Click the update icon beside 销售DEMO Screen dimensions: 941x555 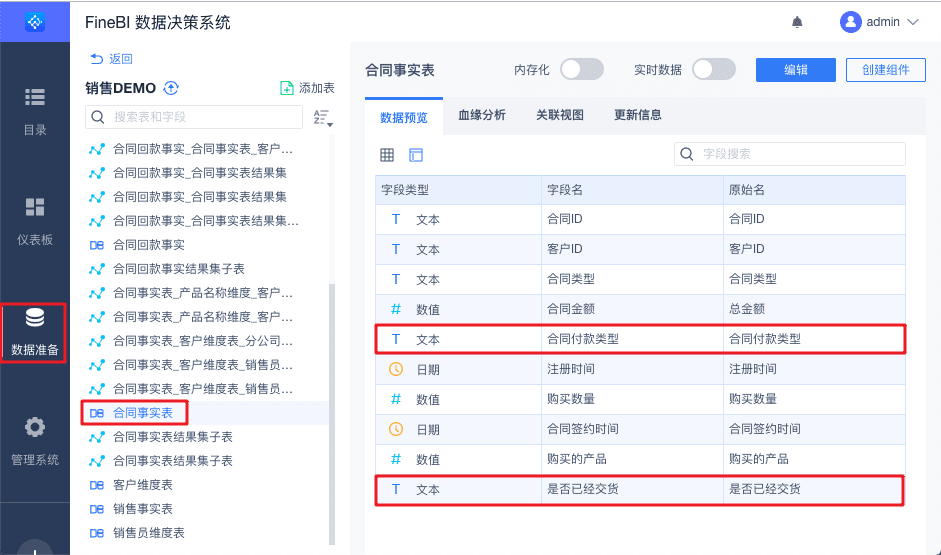click(171, 88)
